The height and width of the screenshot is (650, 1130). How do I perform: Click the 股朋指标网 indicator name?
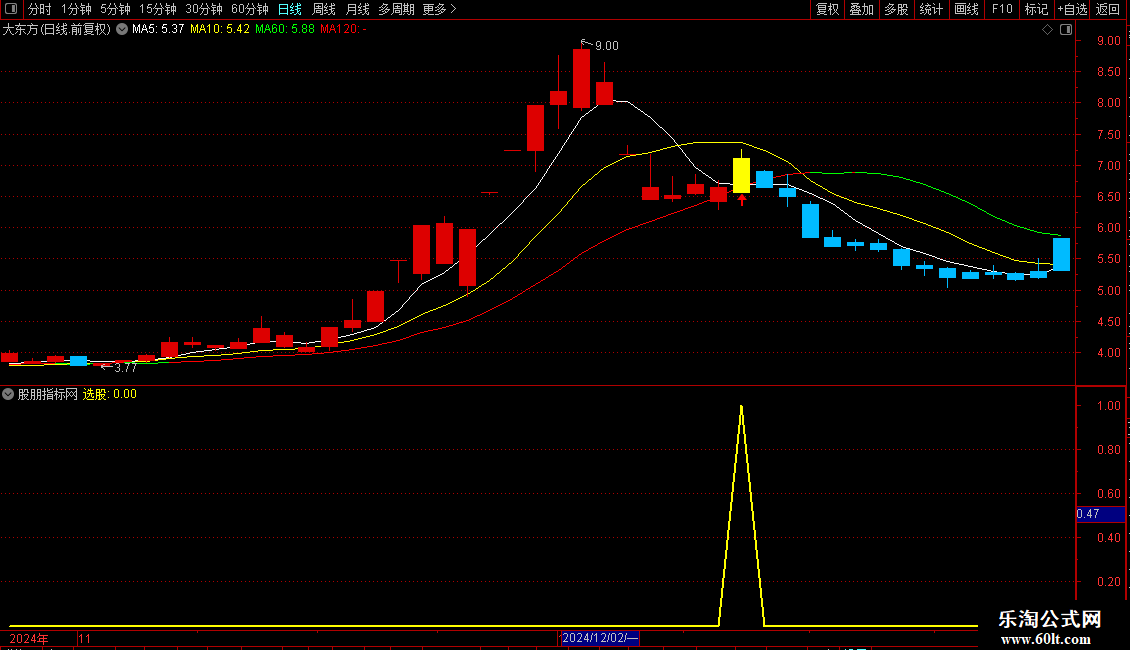pos(48,394)
